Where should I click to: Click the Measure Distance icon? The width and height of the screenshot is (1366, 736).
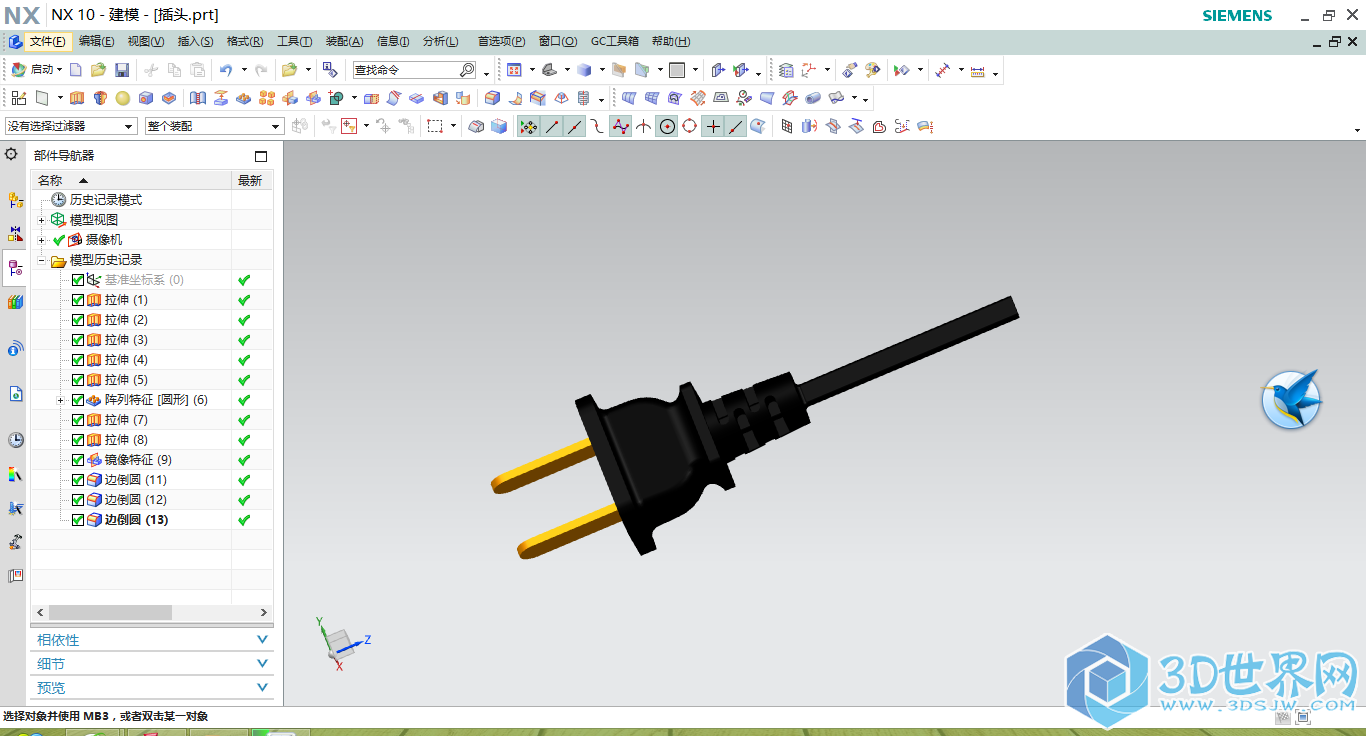coord(942,70)
